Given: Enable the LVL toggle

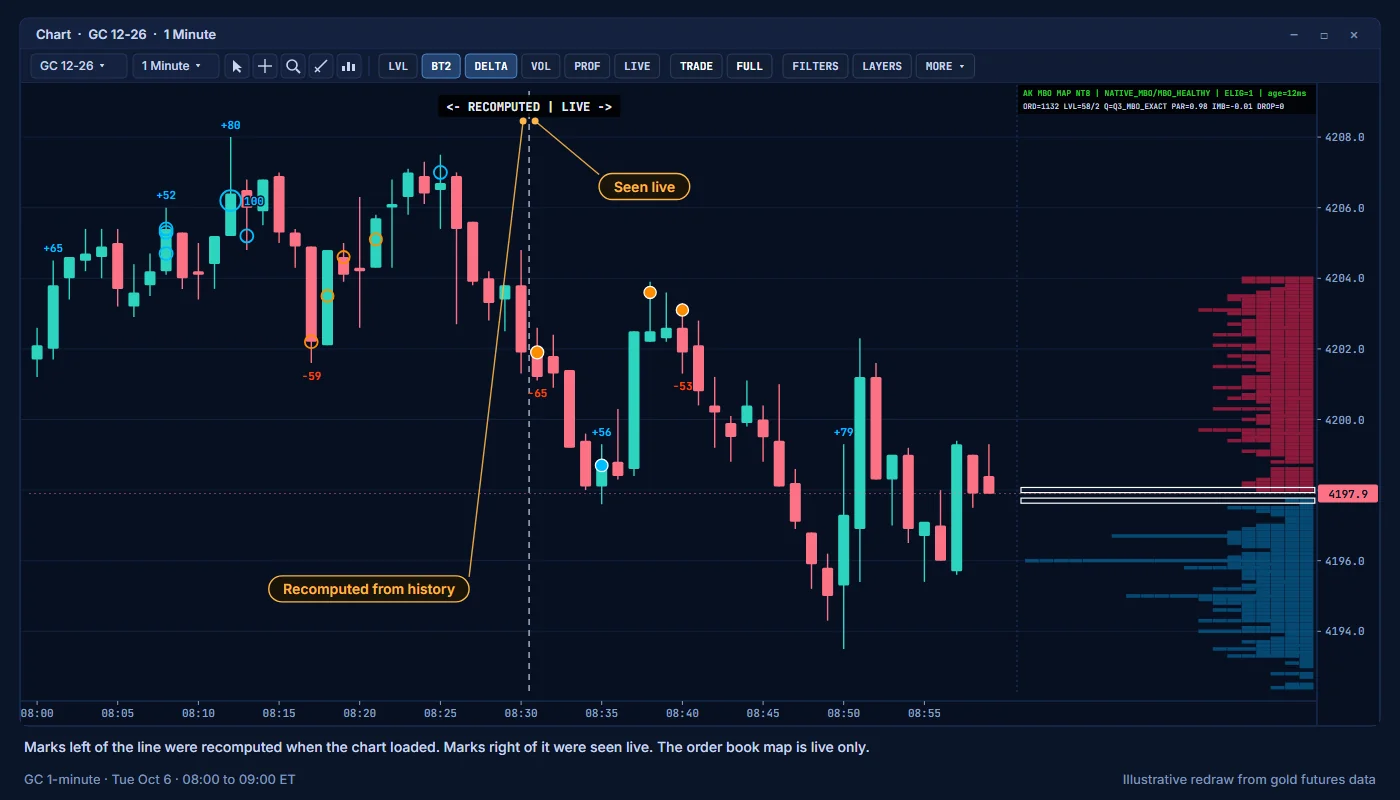Looking at the screenshot, I should click(398, 66).
